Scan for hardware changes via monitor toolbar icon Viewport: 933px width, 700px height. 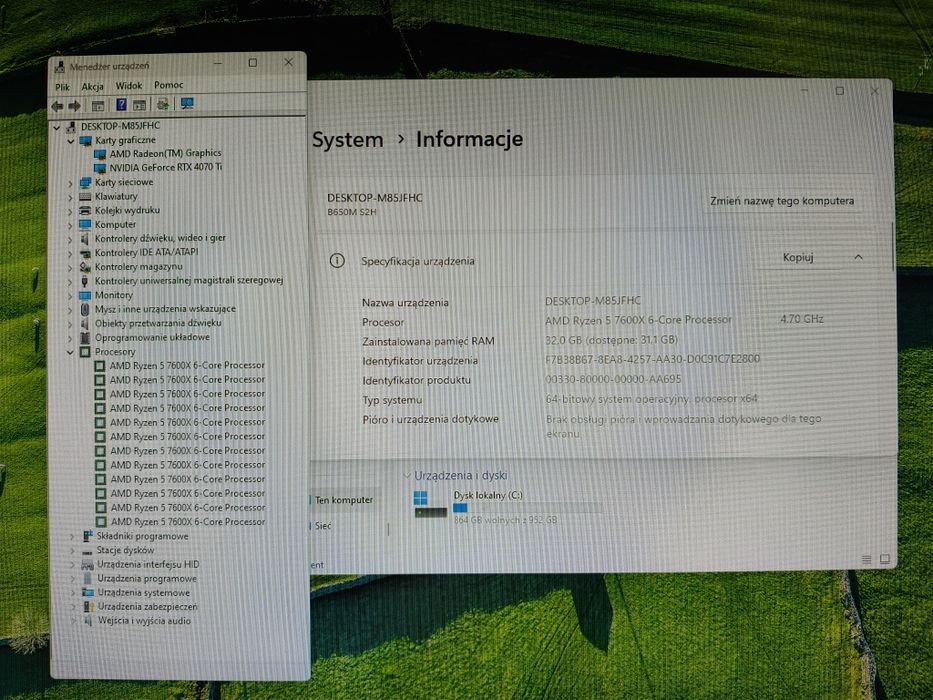(187, 104)
